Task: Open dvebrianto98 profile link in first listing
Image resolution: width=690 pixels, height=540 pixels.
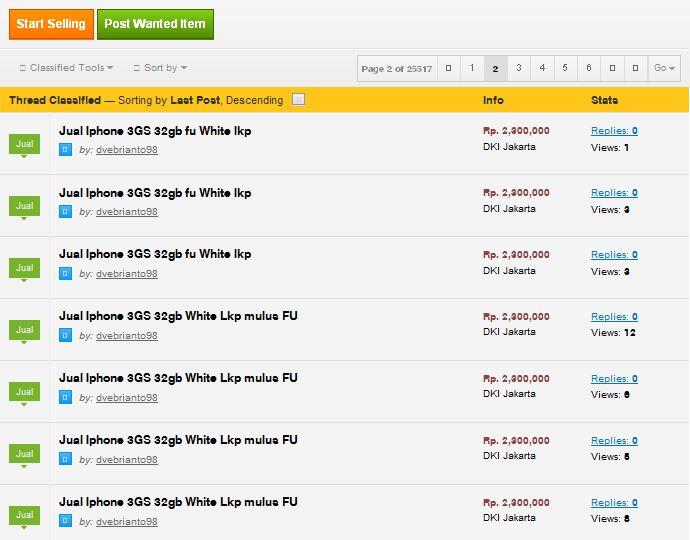Action: (x=126, y=150)
